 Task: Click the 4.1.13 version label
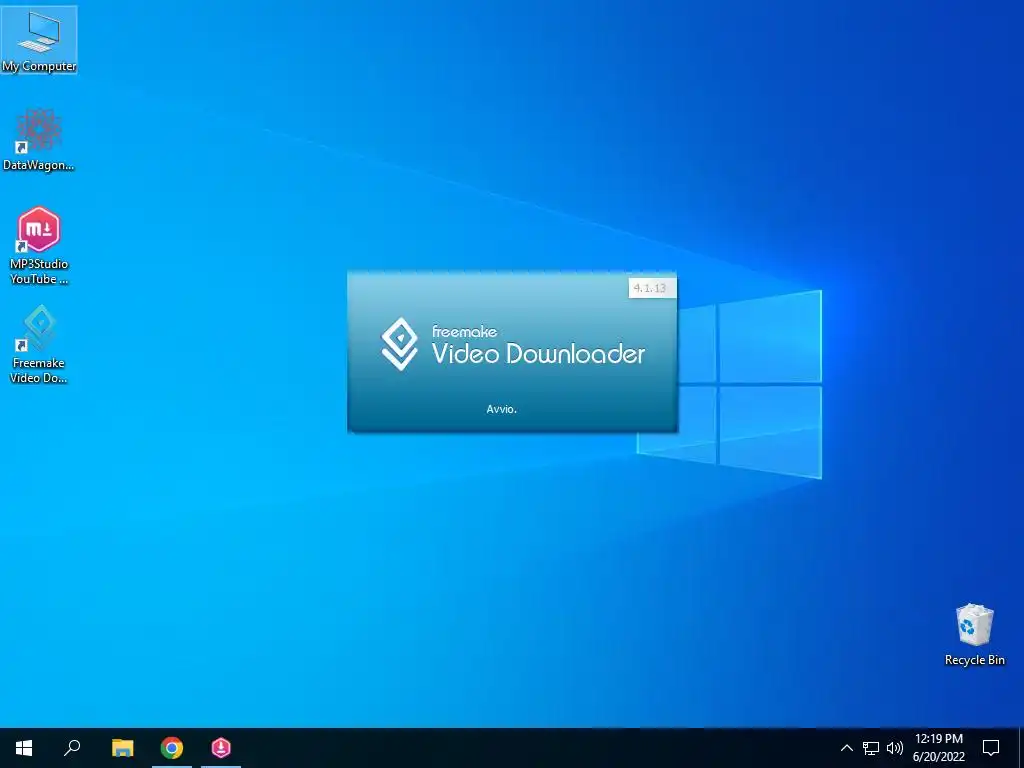coord(652,288)
